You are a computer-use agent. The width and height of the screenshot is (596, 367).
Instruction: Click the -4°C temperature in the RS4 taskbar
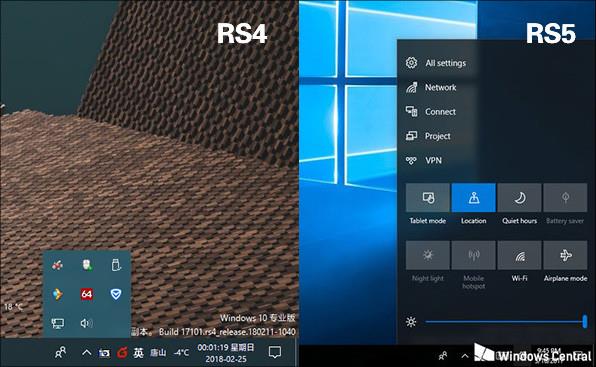[181, 353]
